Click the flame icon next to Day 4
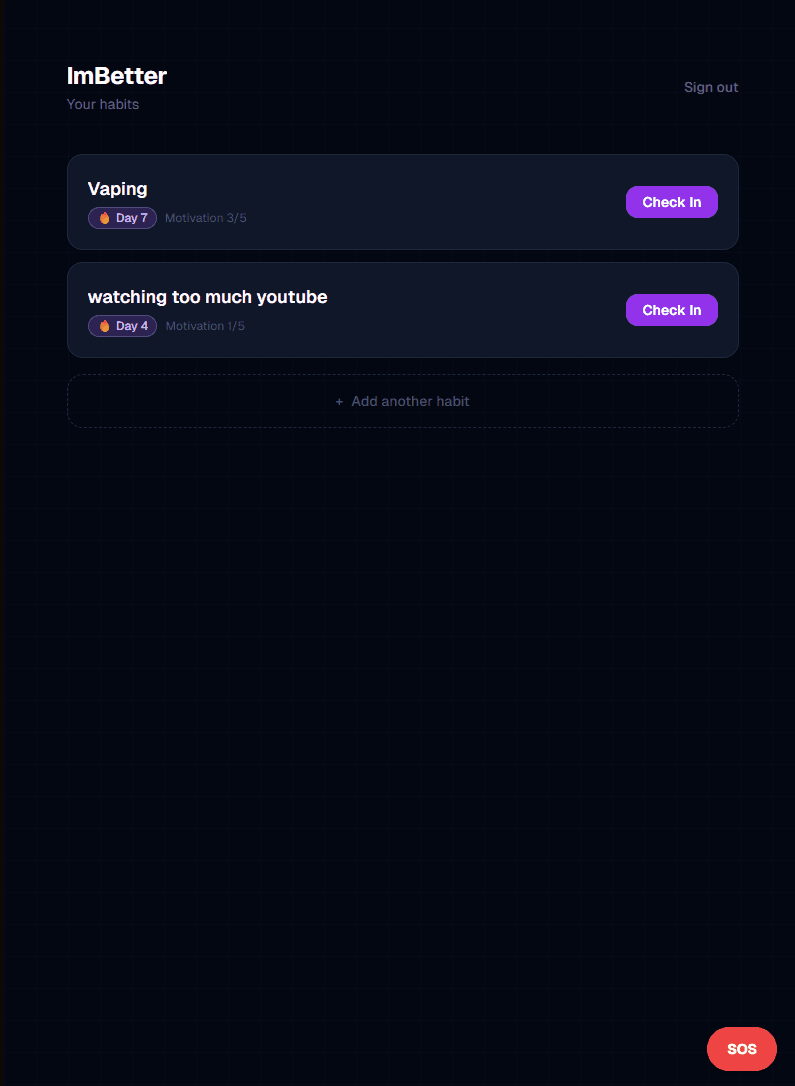 pyautogui.click(x=105, y=326)
